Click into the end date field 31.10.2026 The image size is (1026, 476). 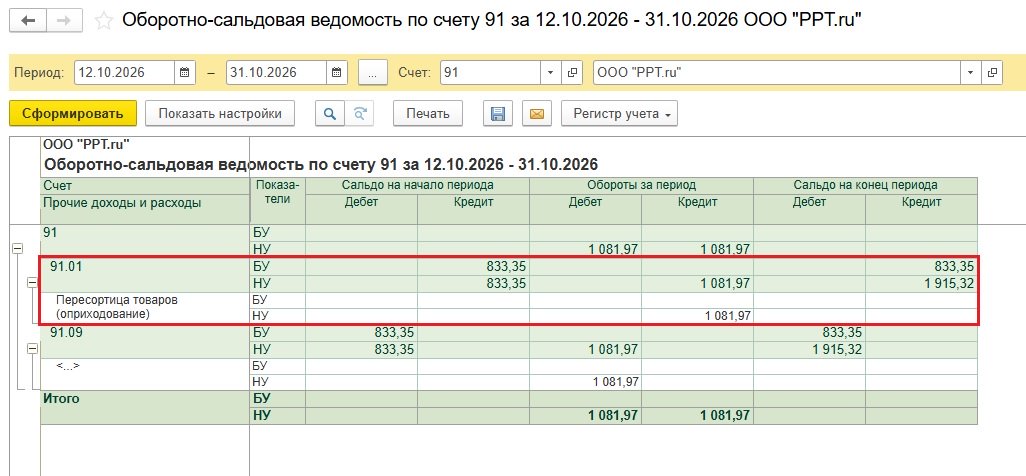point(276,73)
